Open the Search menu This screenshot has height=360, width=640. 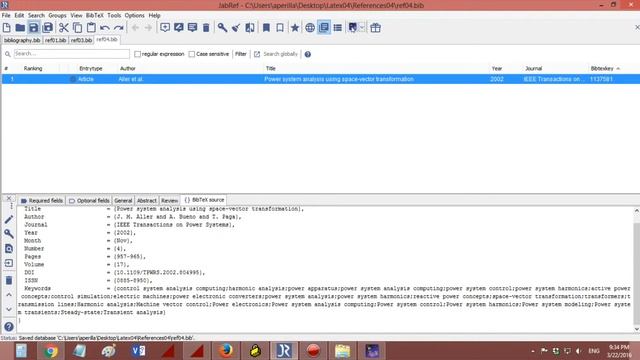36,16
